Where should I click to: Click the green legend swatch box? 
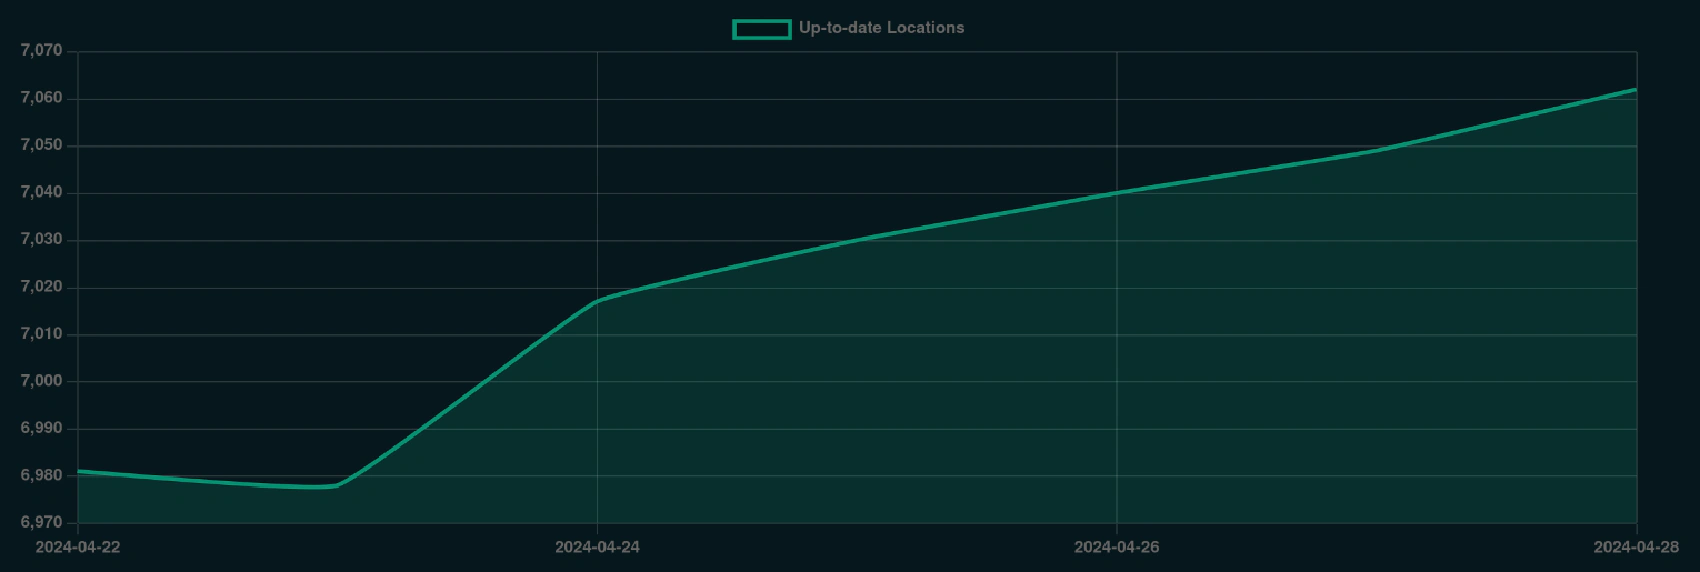[761, 29]
